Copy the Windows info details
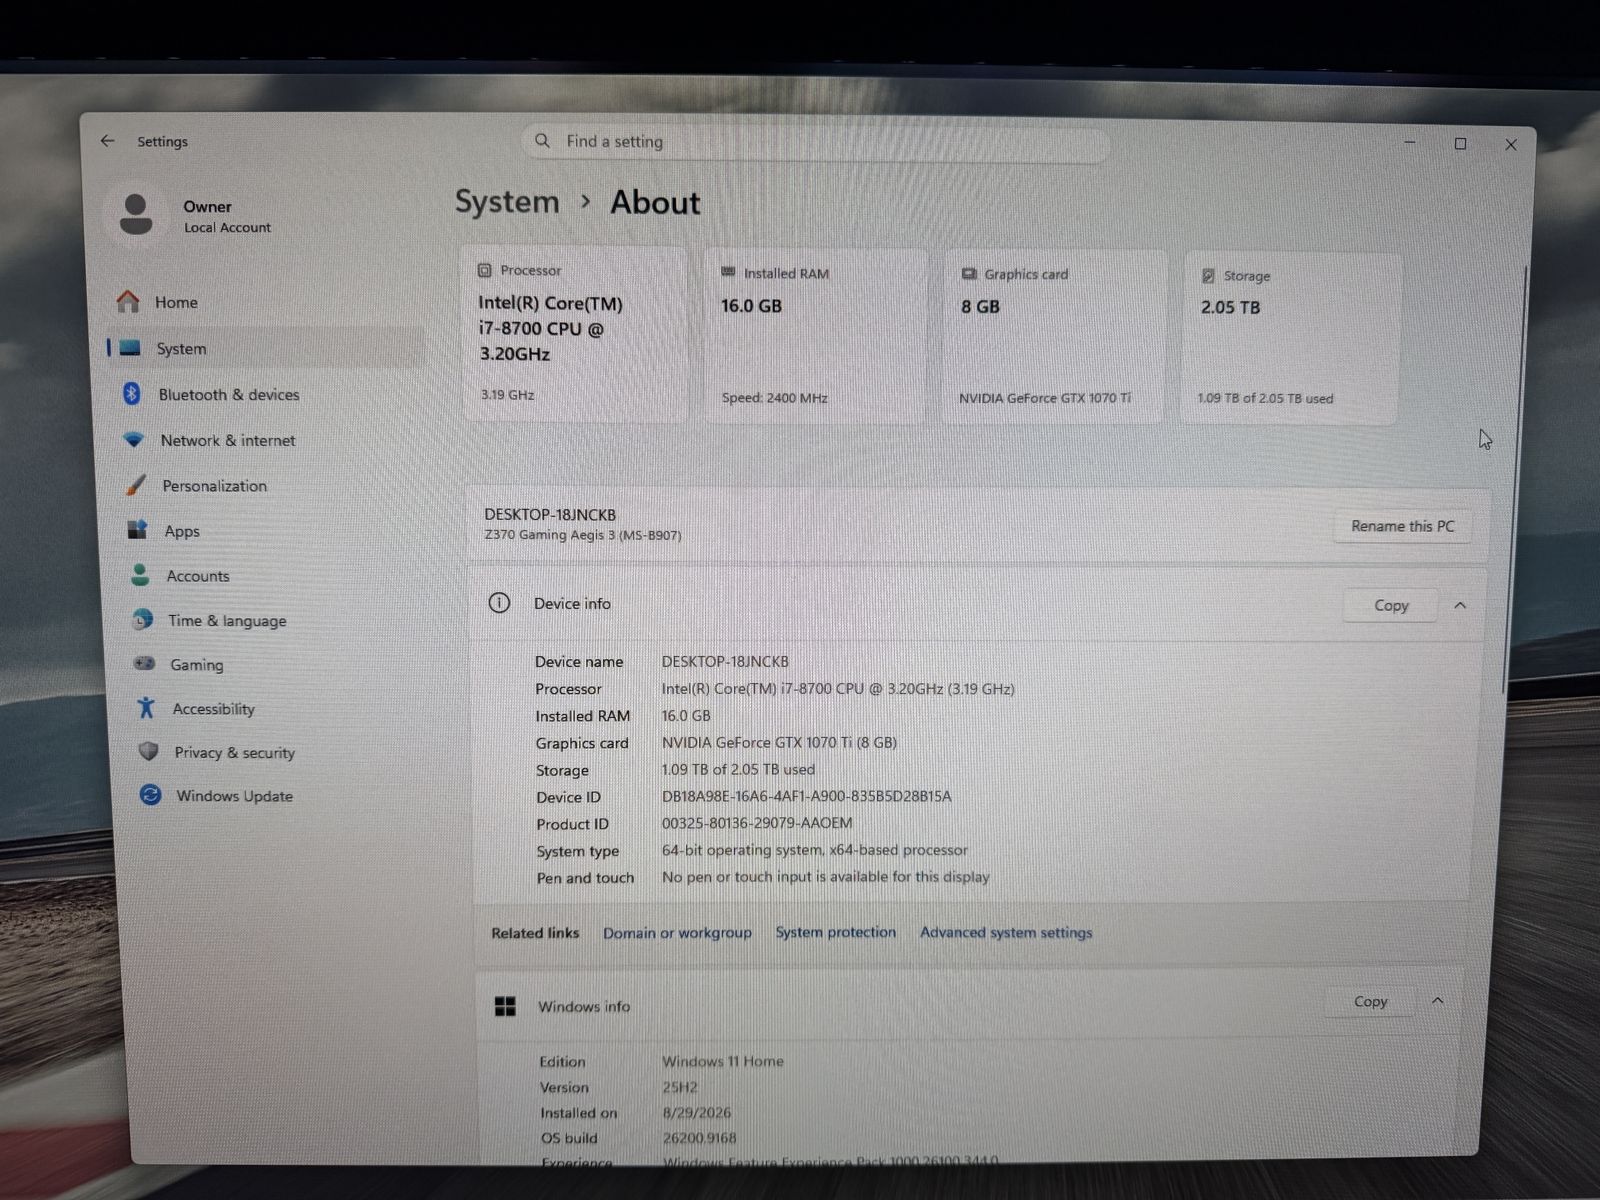1600x1200 pixels. (x=1370, y=1001)
